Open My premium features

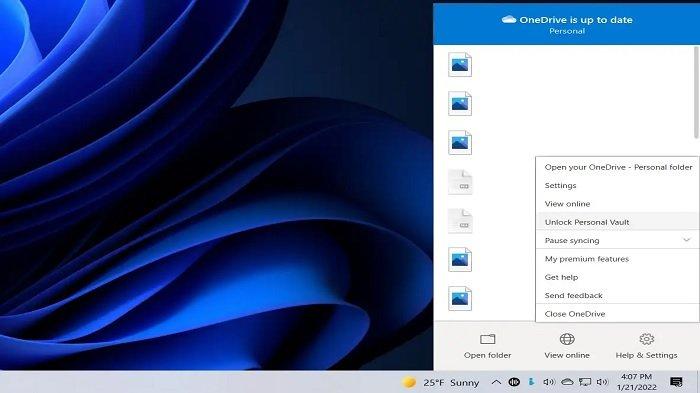[x=618, y=259]
